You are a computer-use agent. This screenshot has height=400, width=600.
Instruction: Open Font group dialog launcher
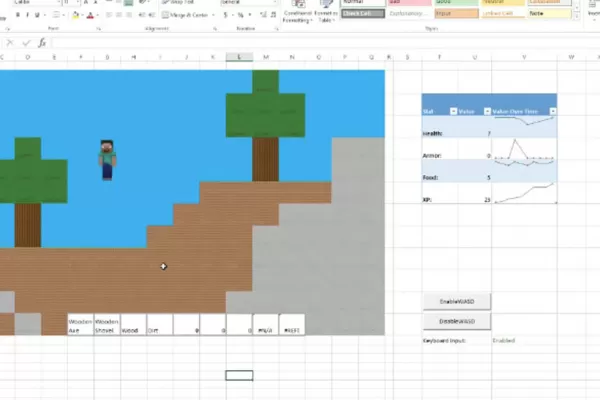pos(98,29)
